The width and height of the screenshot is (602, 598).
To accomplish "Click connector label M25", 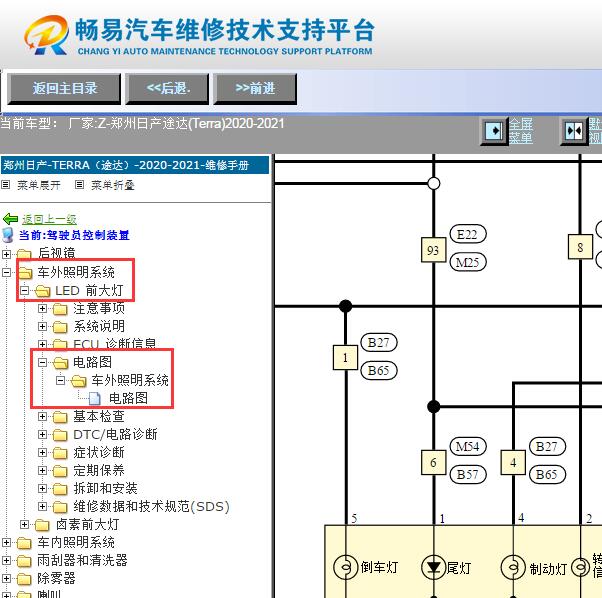I will coord(468,262).
